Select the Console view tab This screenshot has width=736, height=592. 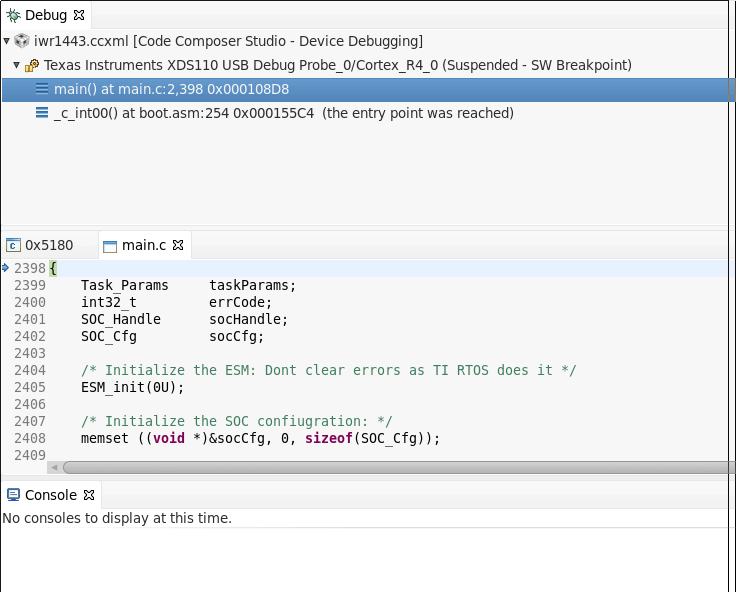click(50, 495)
